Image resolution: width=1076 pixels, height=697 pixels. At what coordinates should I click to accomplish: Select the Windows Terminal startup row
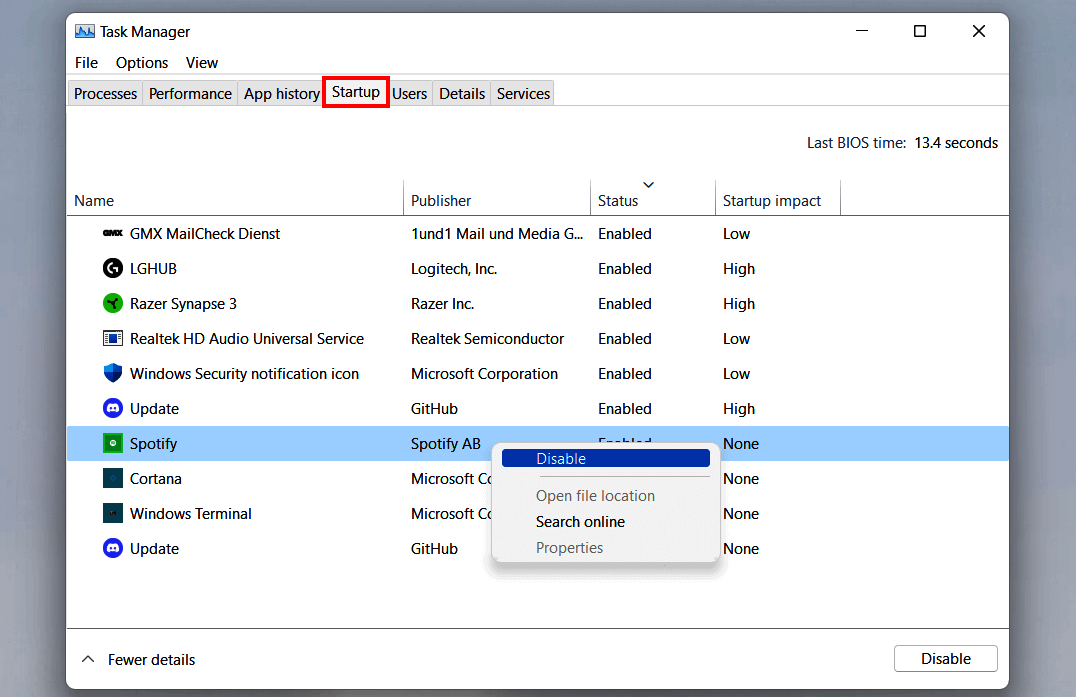click(250, 513)
